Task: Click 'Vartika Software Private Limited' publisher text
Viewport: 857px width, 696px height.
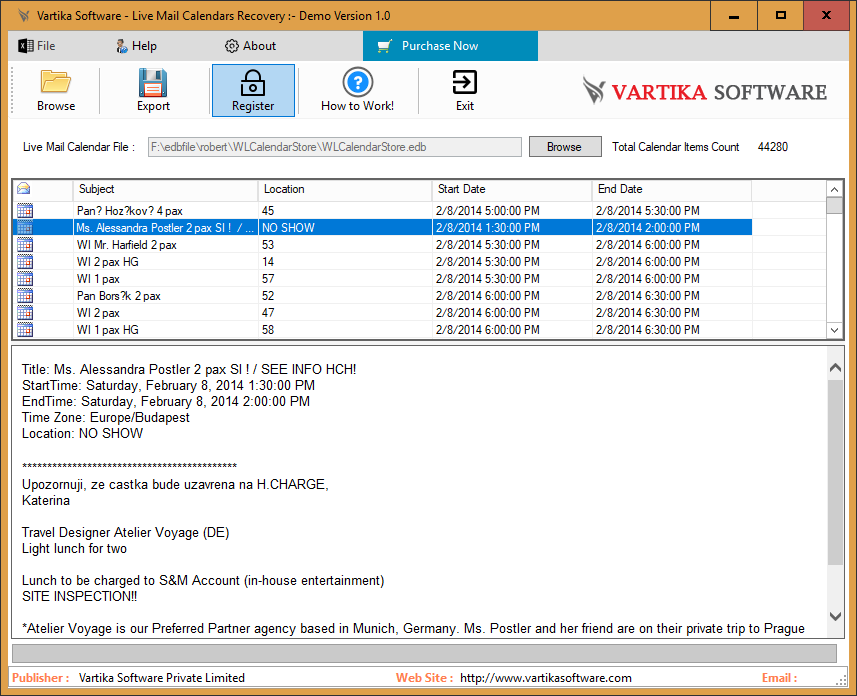Action: pos(162,678)
